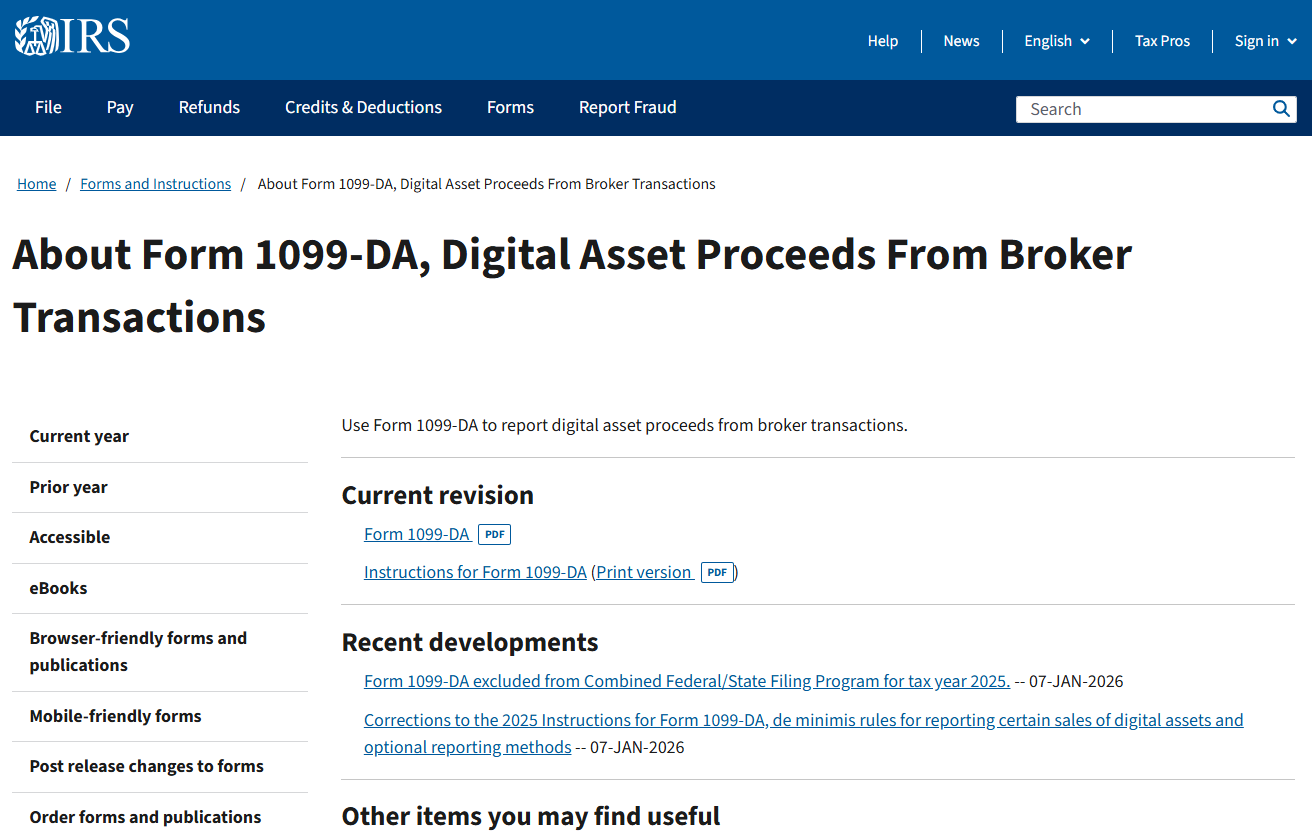Expand the English language dropdown
The image size is (1312, 835).
[x=1057, y=41]
